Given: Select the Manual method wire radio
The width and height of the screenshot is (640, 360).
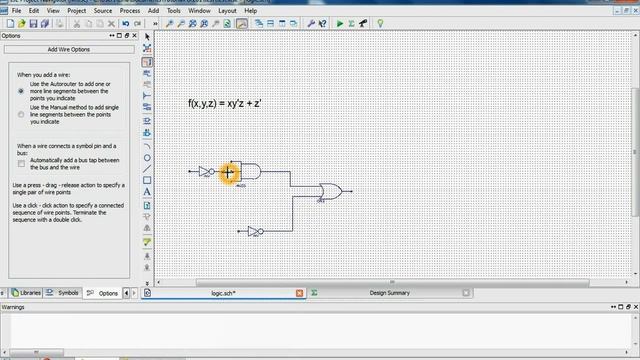Looking at the screenshot, I should coord(21,115).
